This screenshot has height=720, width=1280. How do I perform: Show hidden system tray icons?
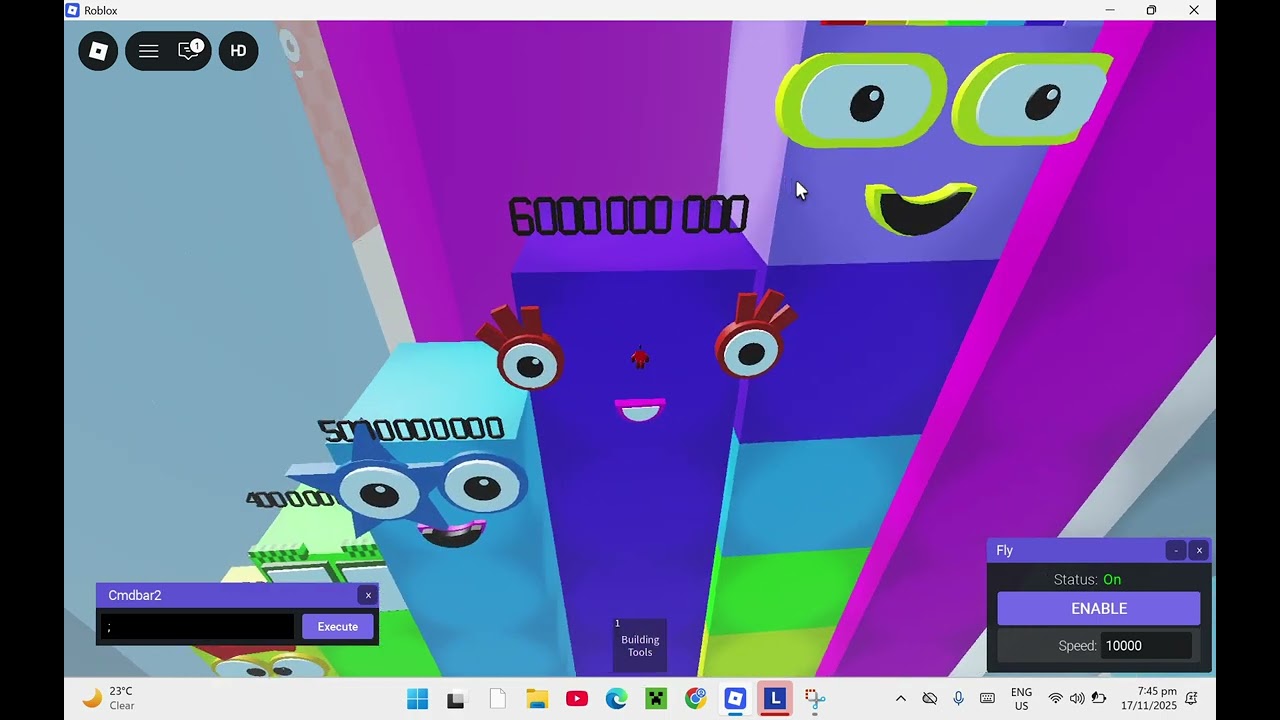coord(900,699)
